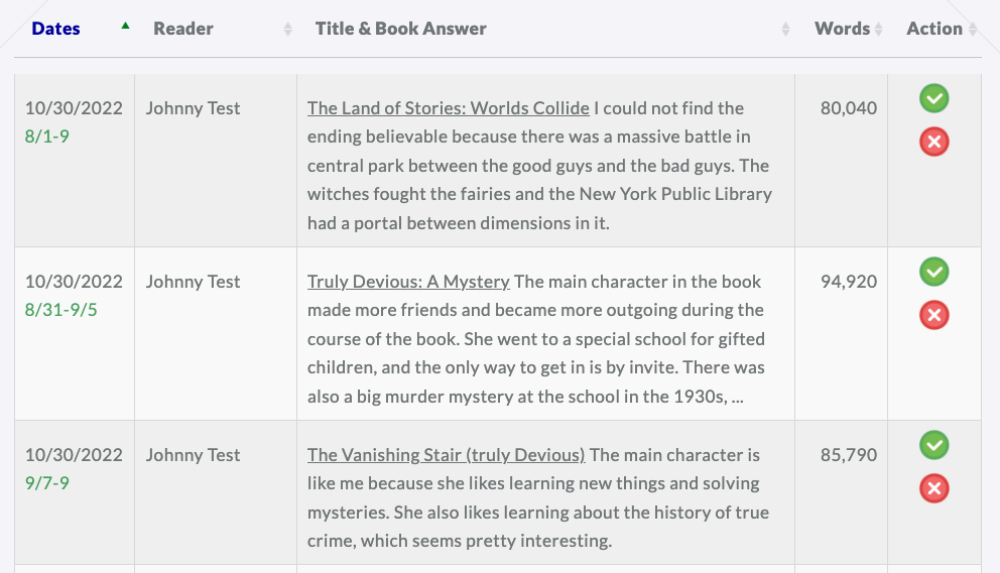This screenshot has width=1000, height=573.
Task: Approve The Vanishing Stair entry
Action: pyautogui.click(x=934, y=445)
